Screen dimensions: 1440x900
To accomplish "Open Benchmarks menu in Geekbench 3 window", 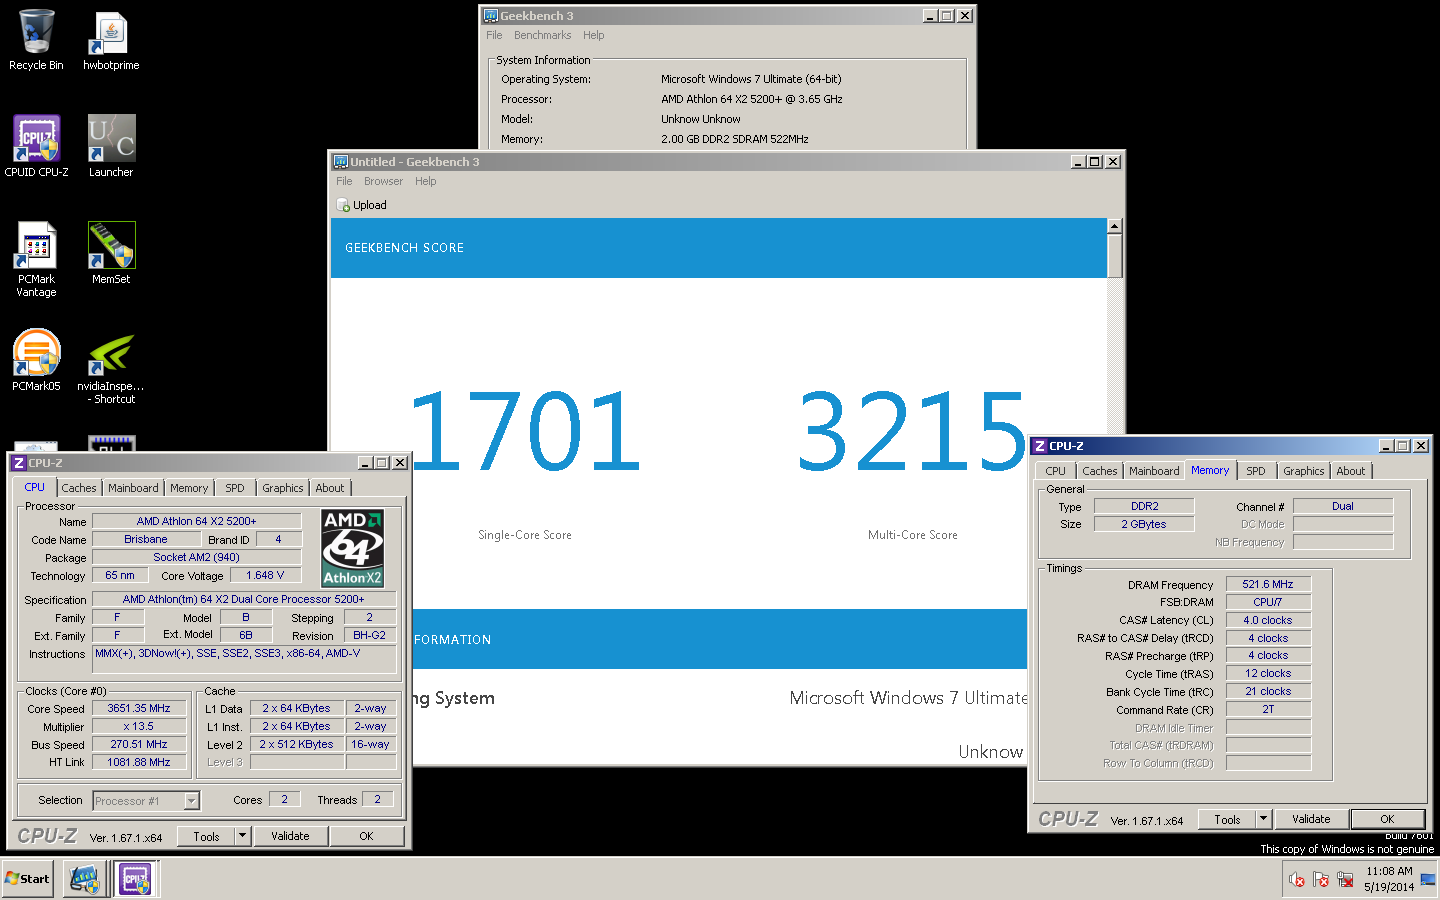I will (x=542, y=35).
